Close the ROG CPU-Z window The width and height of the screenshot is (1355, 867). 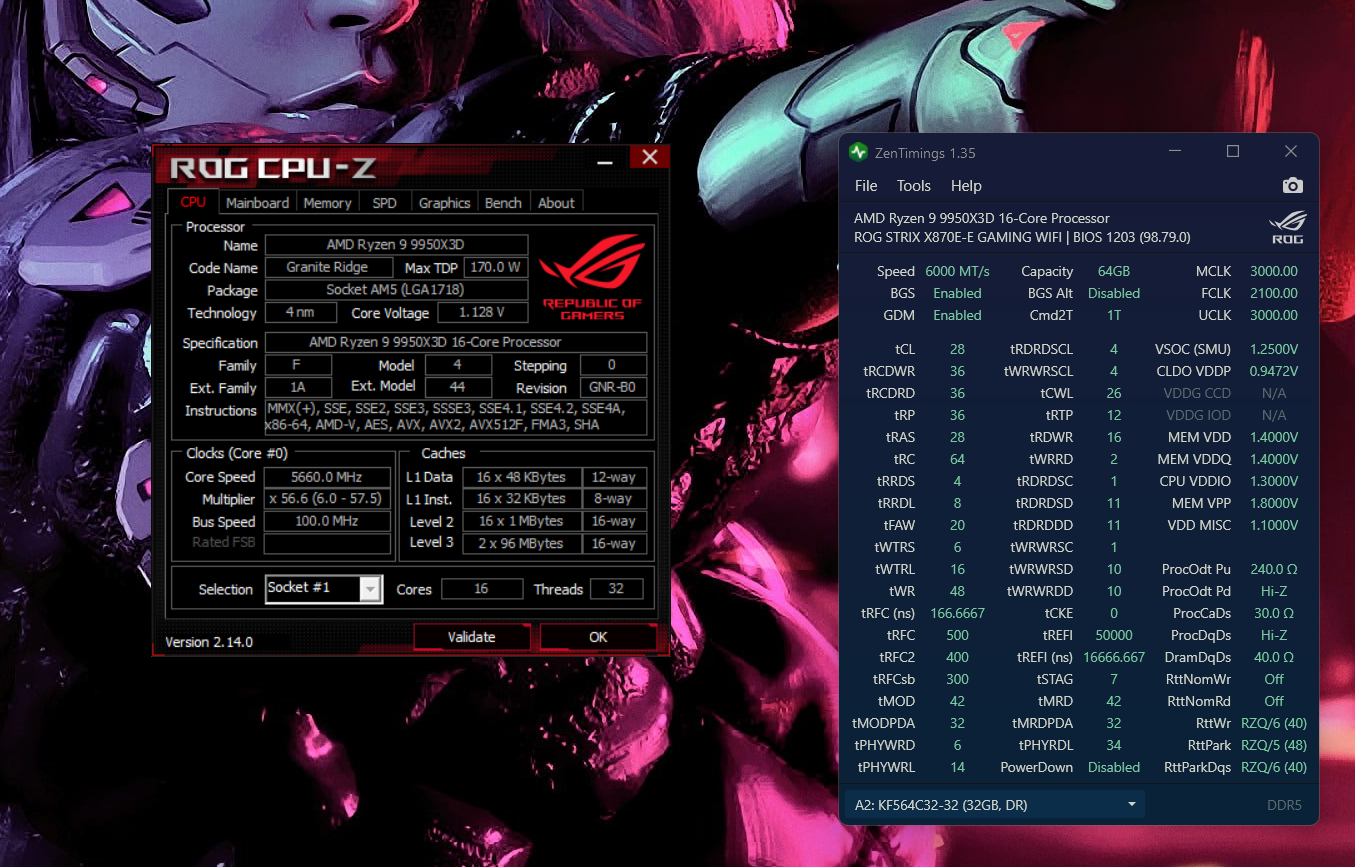(x=650, y=158)
